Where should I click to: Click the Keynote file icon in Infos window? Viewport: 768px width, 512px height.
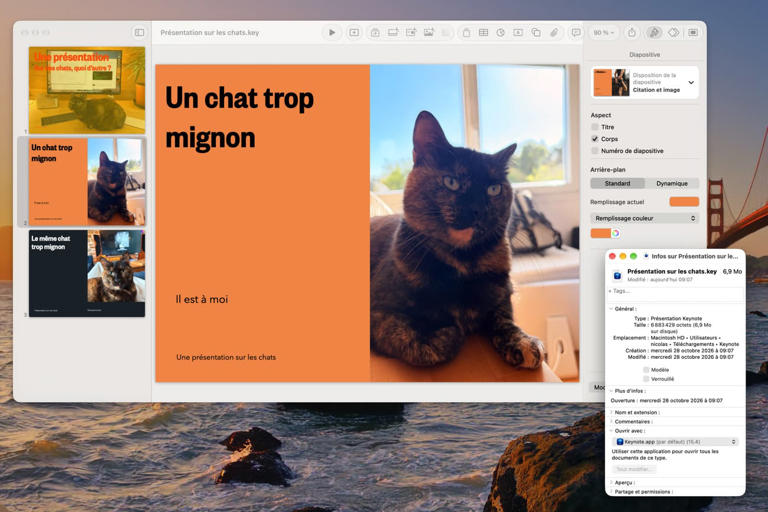tap(618, 276)
